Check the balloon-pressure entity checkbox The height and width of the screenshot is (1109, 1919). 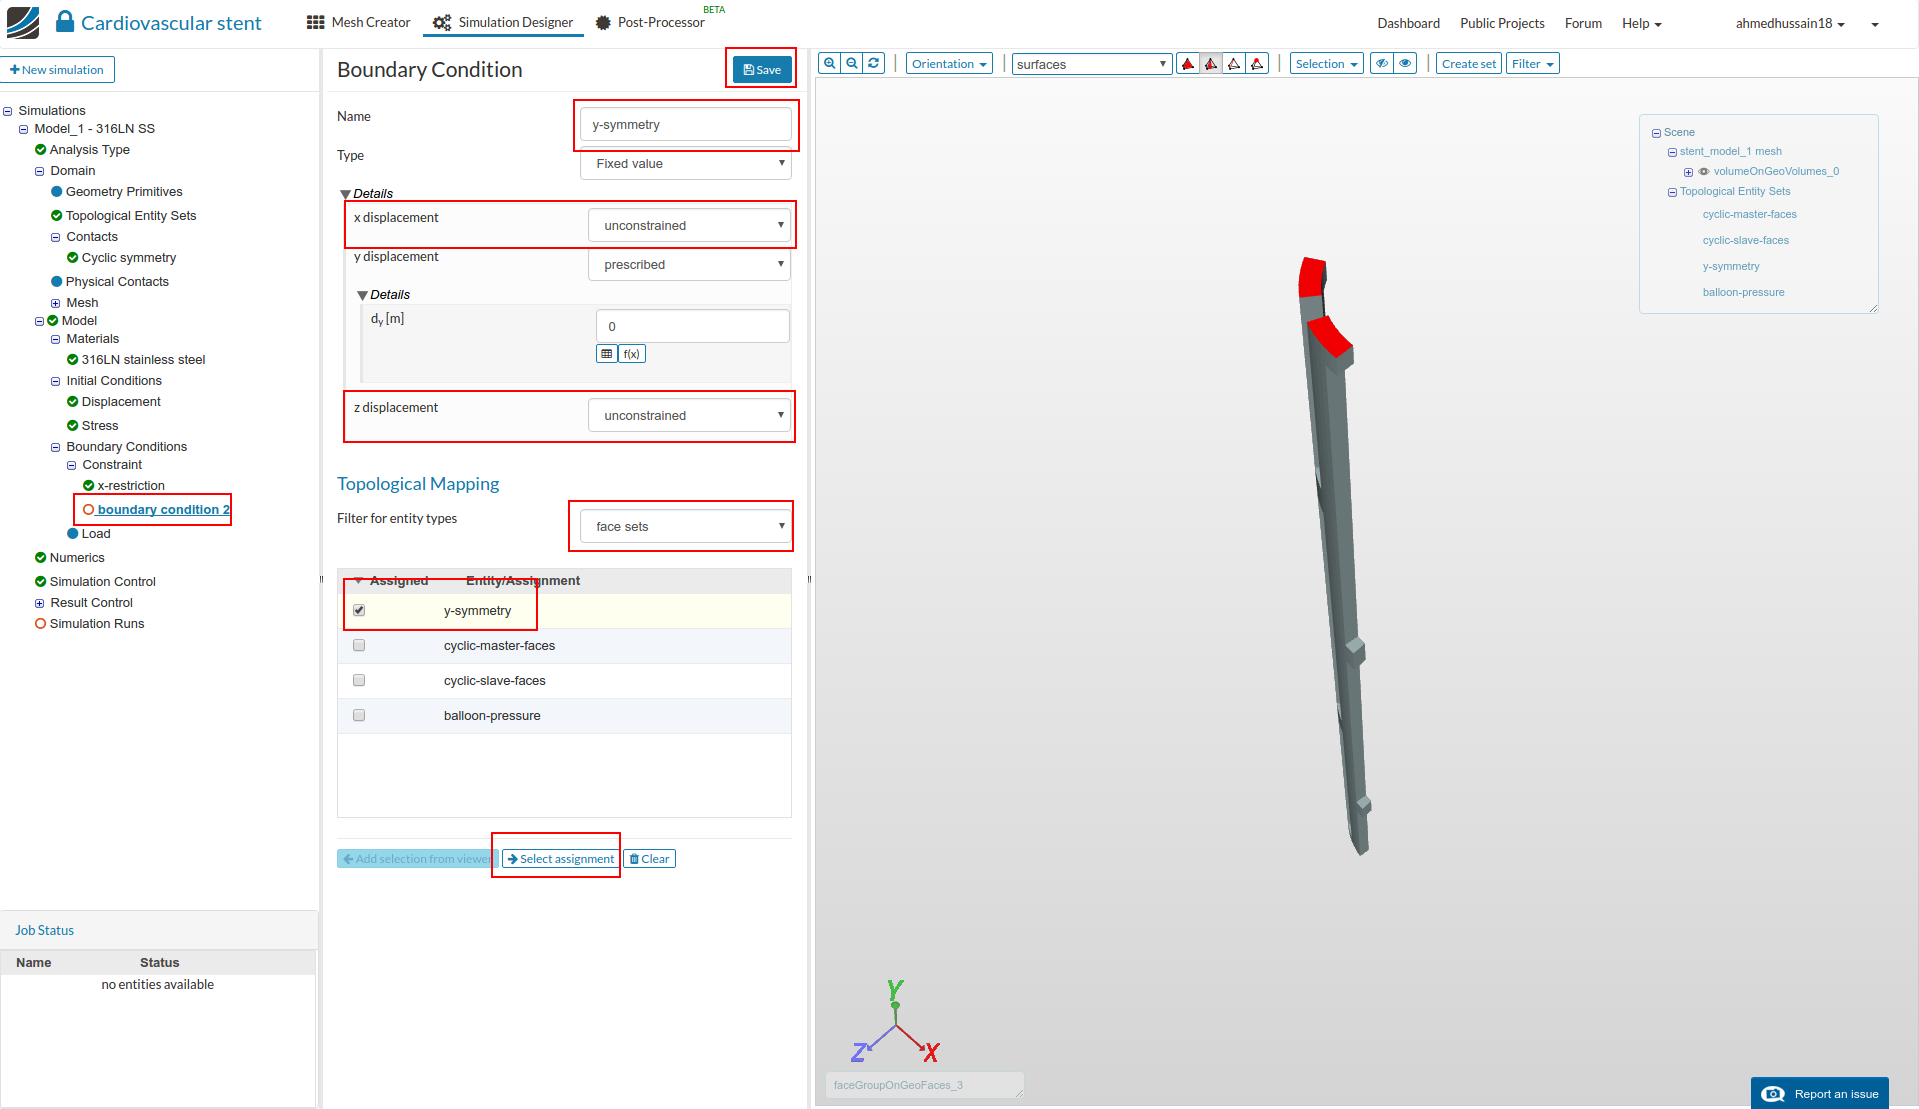(x=358, y=714)
